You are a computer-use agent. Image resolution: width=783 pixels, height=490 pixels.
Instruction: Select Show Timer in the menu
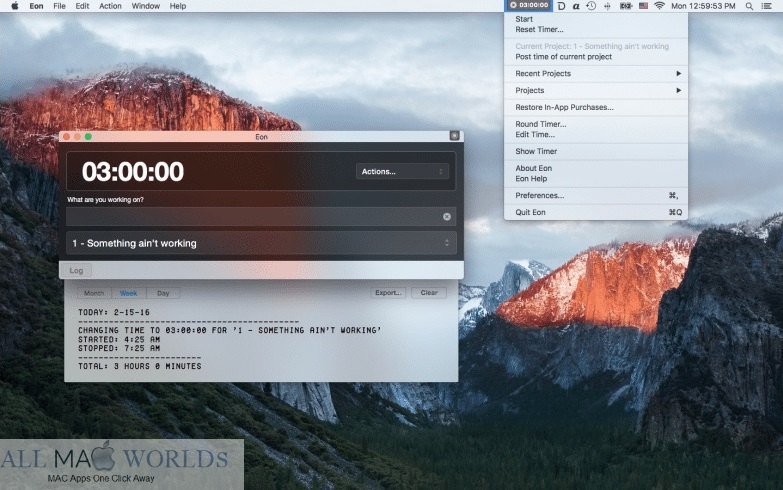[536, 151]
